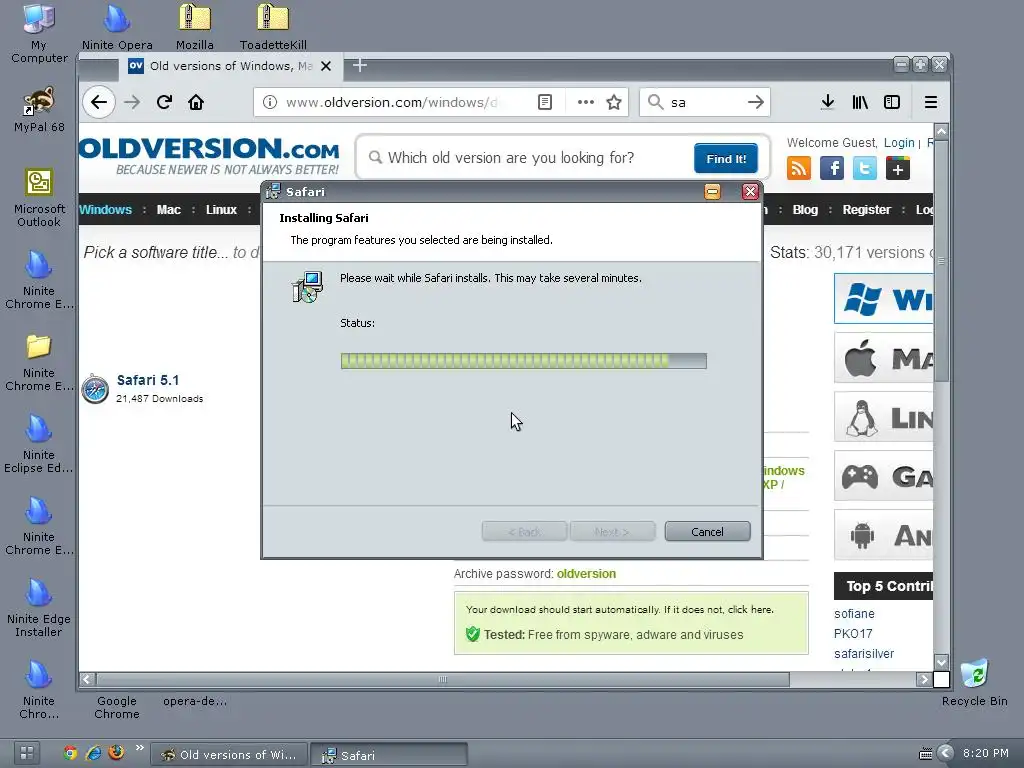Launch Chrome from quick launch
This screenshot has width=1024, height=768.
70,753
